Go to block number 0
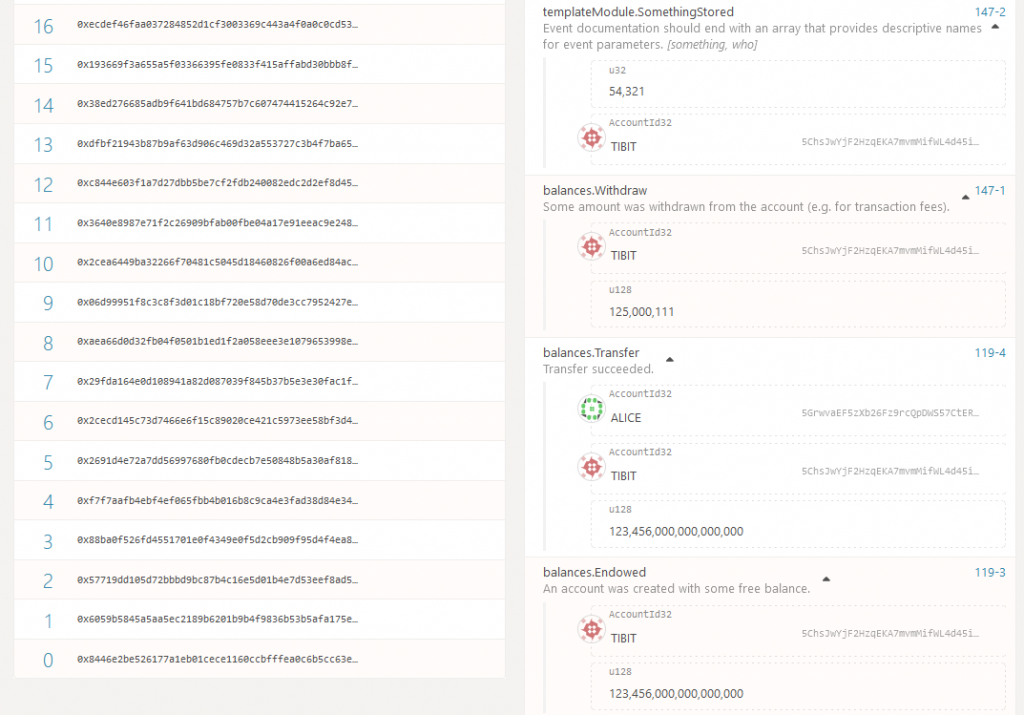Screen dimensions: 1024x715 (48, 660)
